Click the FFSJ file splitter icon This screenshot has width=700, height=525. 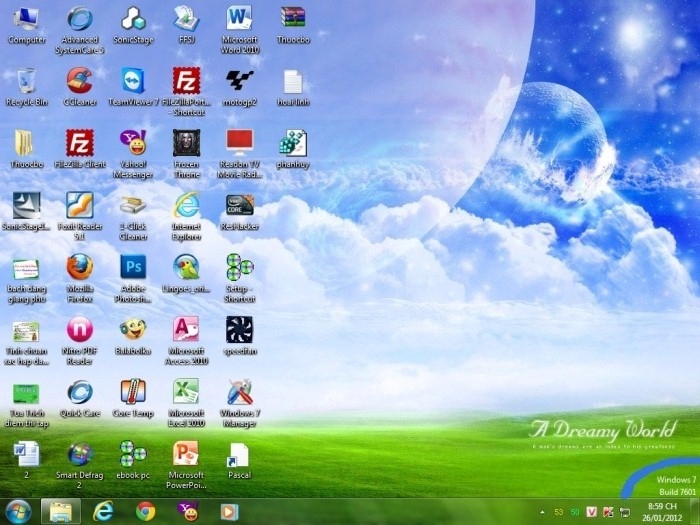(x=186, y=26)
